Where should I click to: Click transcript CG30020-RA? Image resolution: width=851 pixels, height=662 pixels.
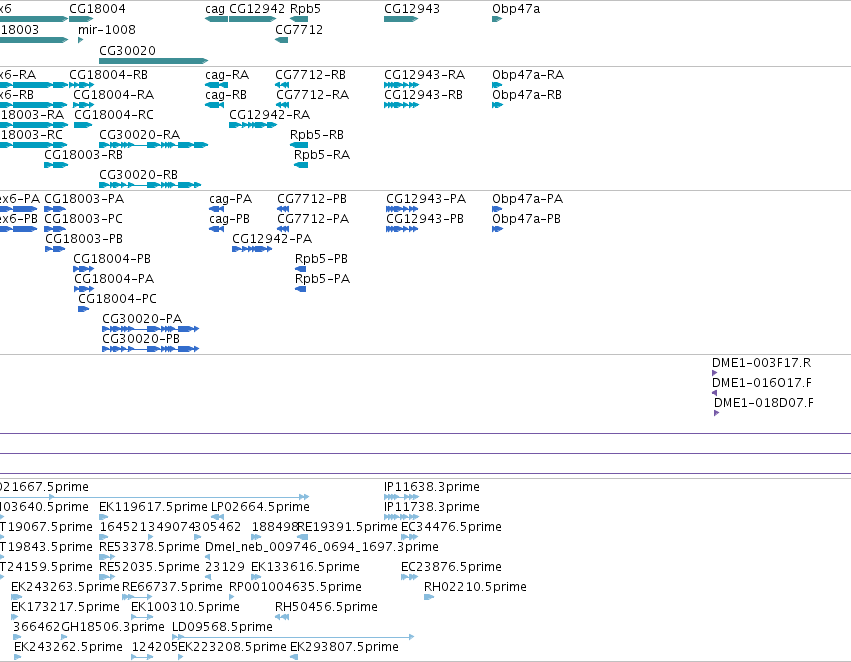click(x=139, y=135)
